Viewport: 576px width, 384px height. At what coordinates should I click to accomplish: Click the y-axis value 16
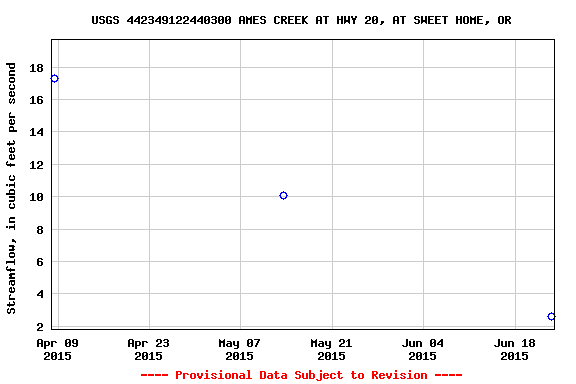36,100
